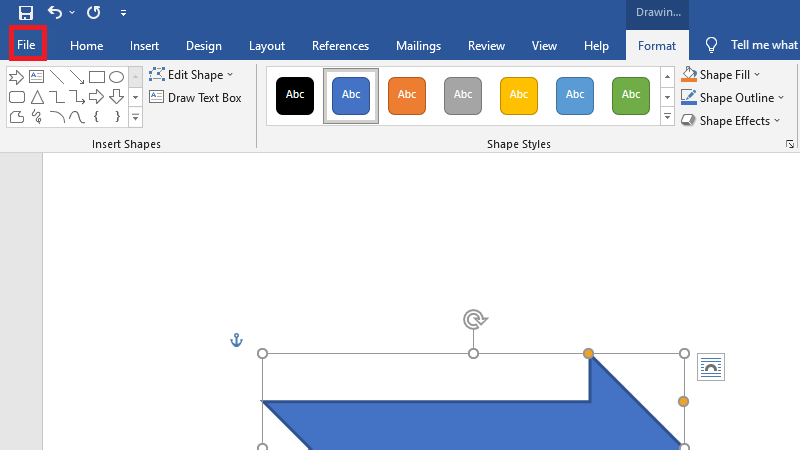Open the File tab
The image size is (800, 450).
(x=26, y=45)
